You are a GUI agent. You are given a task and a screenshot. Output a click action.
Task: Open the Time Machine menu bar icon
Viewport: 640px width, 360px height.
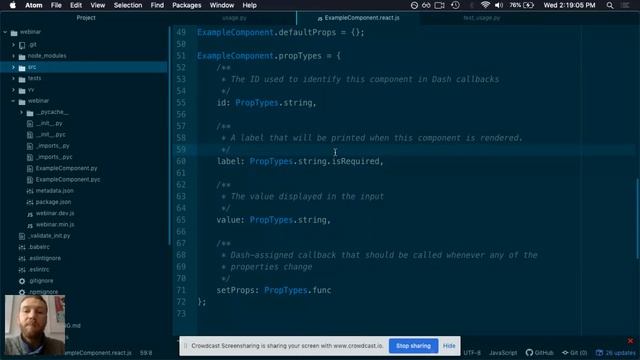(456, 5)
